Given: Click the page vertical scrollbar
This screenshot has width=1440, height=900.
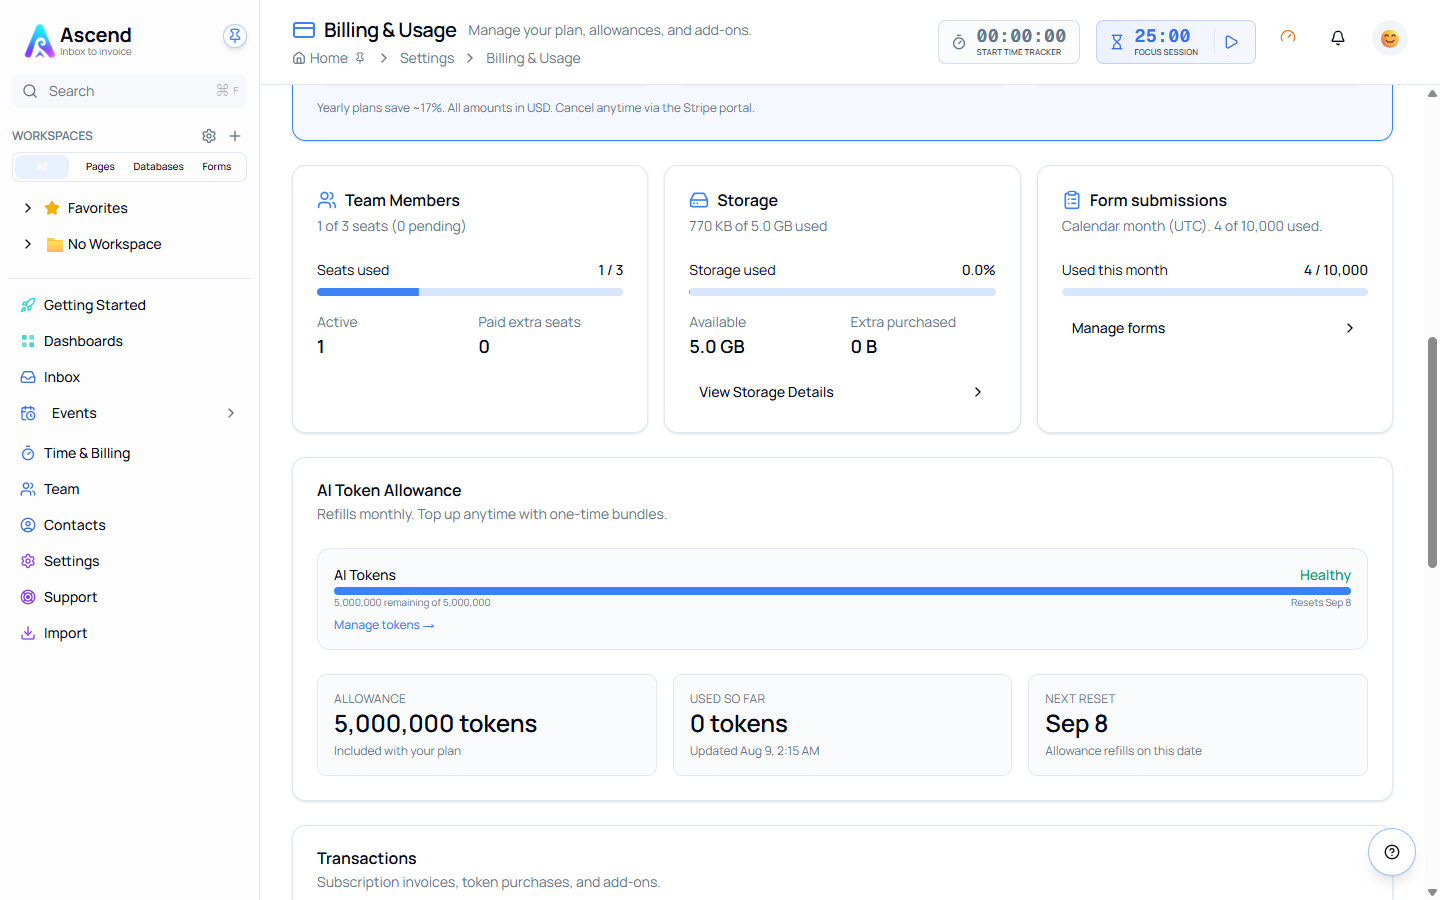Looking at the screenshot, I should [1432, 453].
